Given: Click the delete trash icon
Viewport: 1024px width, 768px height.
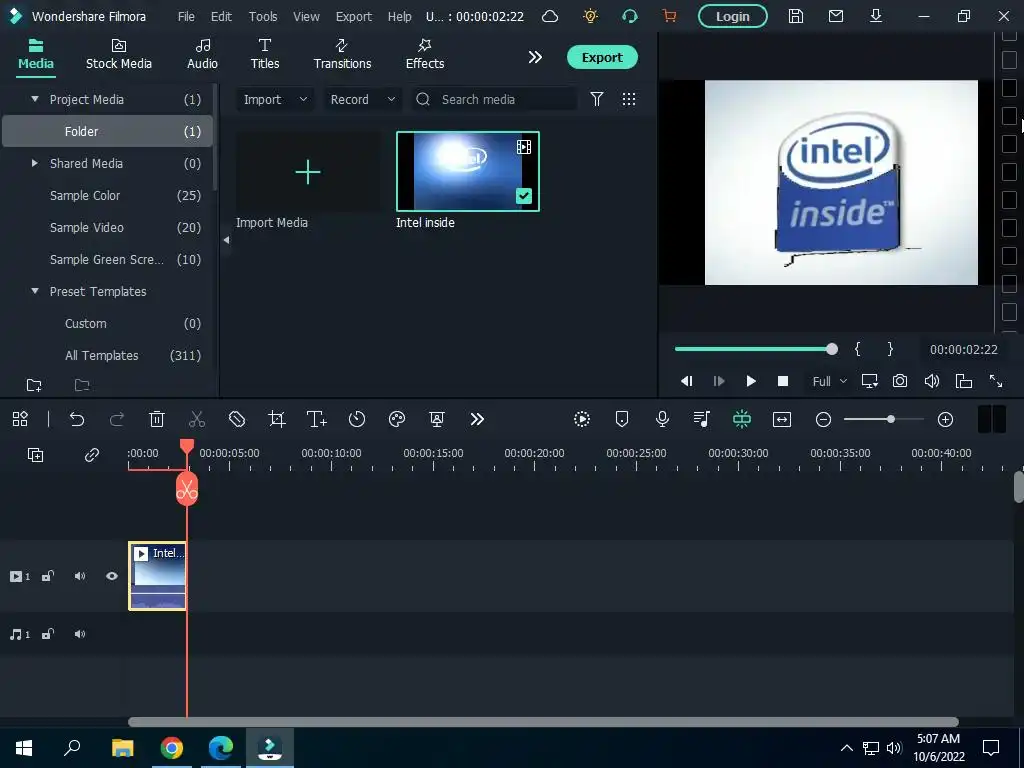Looking at the screenshot, I should pos(157,419).
